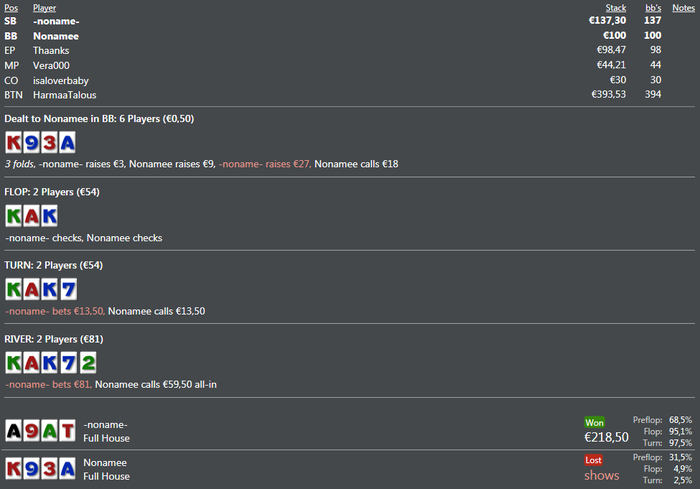Click the Stack column header
Viewport: 700px width, 489px height.
click(x=616, y=7)
